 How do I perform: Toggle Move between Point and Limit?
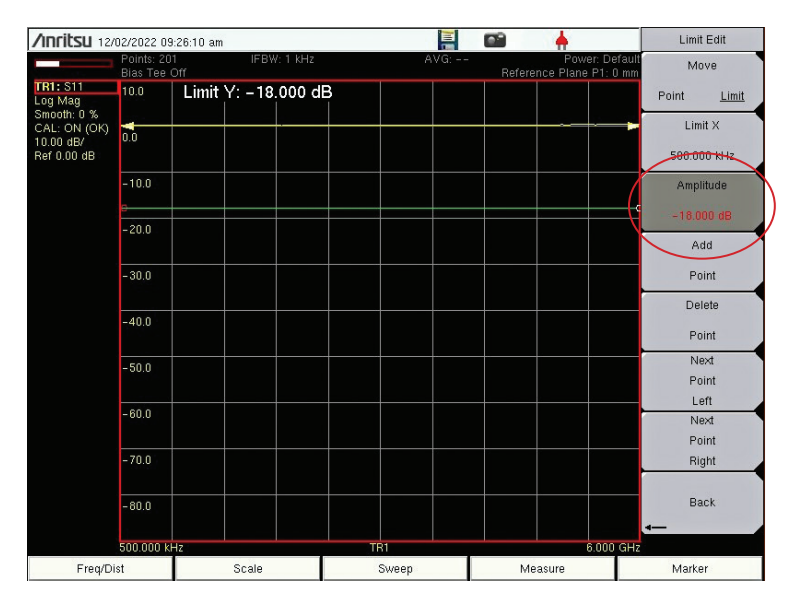701,81
